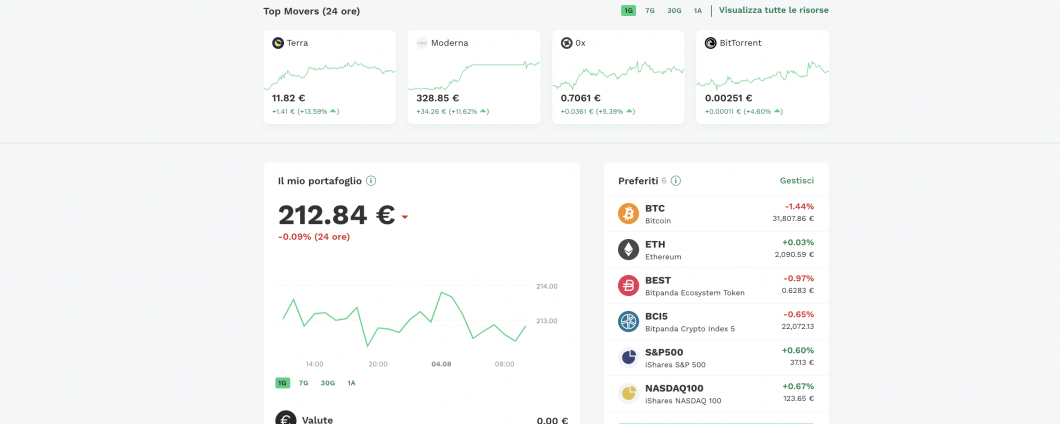
Task: Click the NASDAQ100 symbol label
Action: 674,388
